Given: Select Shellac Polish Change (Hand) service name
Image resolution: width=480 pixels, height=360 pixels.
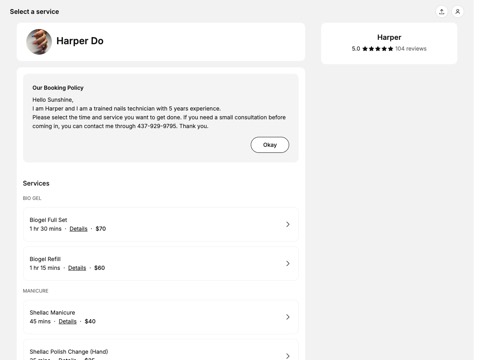Looking at the screenshot, I should pos(69,352).
